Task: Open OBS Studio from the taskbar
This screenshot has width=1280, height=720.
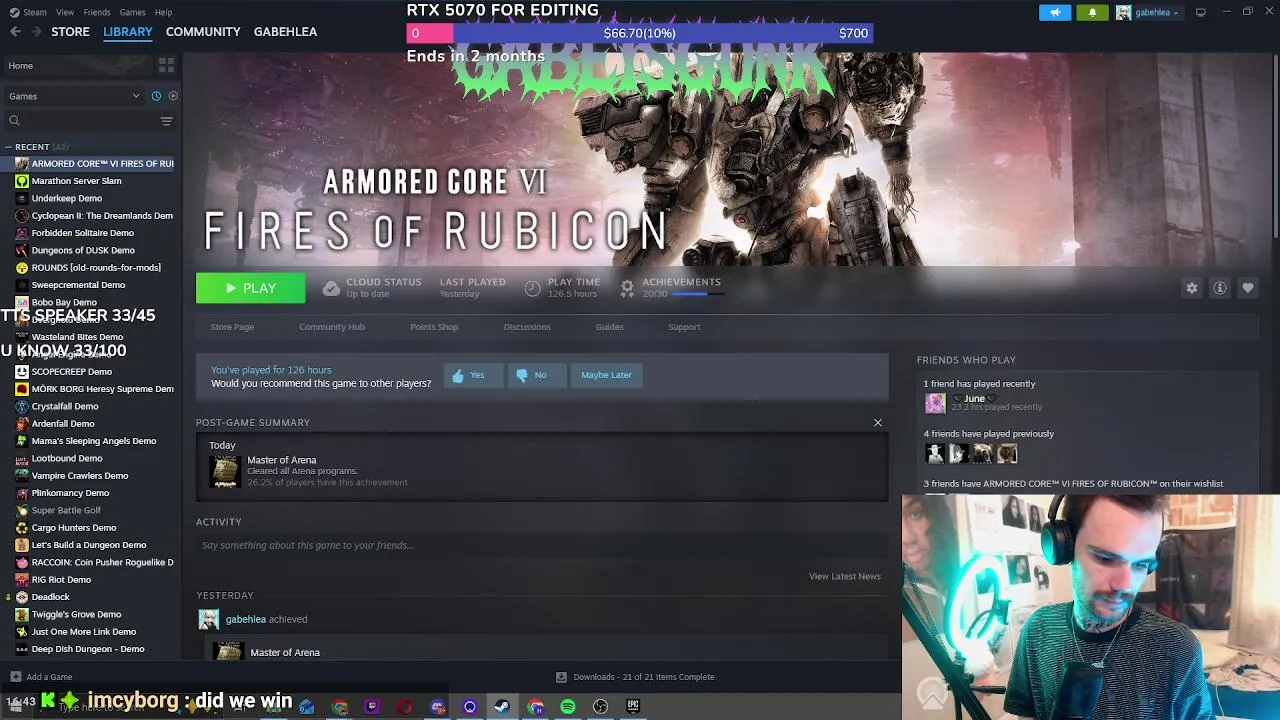Action: click(x=600, y=707)
